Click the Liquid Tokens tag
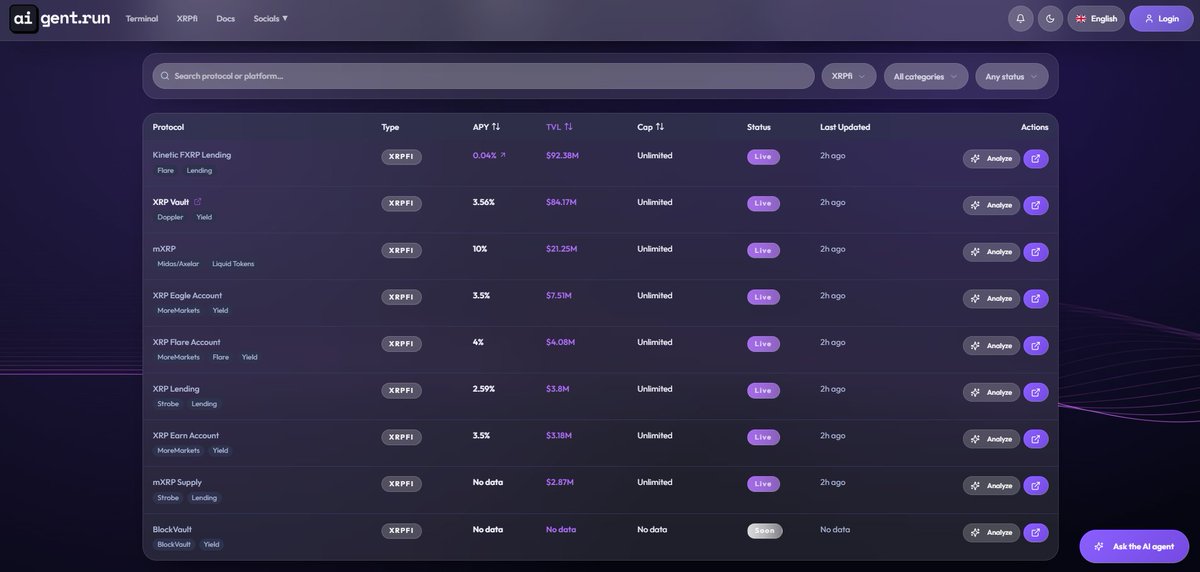1200x572 pixels. pos(233,264)
